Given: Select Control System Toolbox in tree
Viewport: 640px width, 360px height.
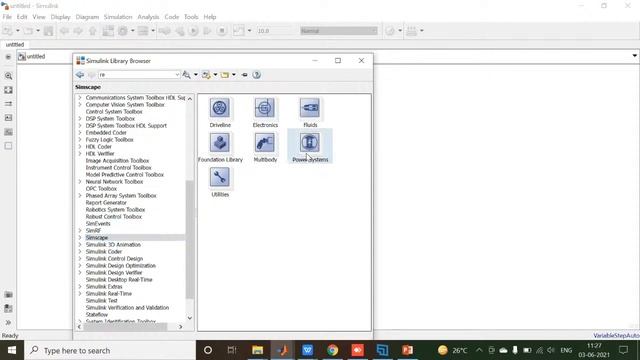Looking at the screenshot, I should (x=114, y=111).
